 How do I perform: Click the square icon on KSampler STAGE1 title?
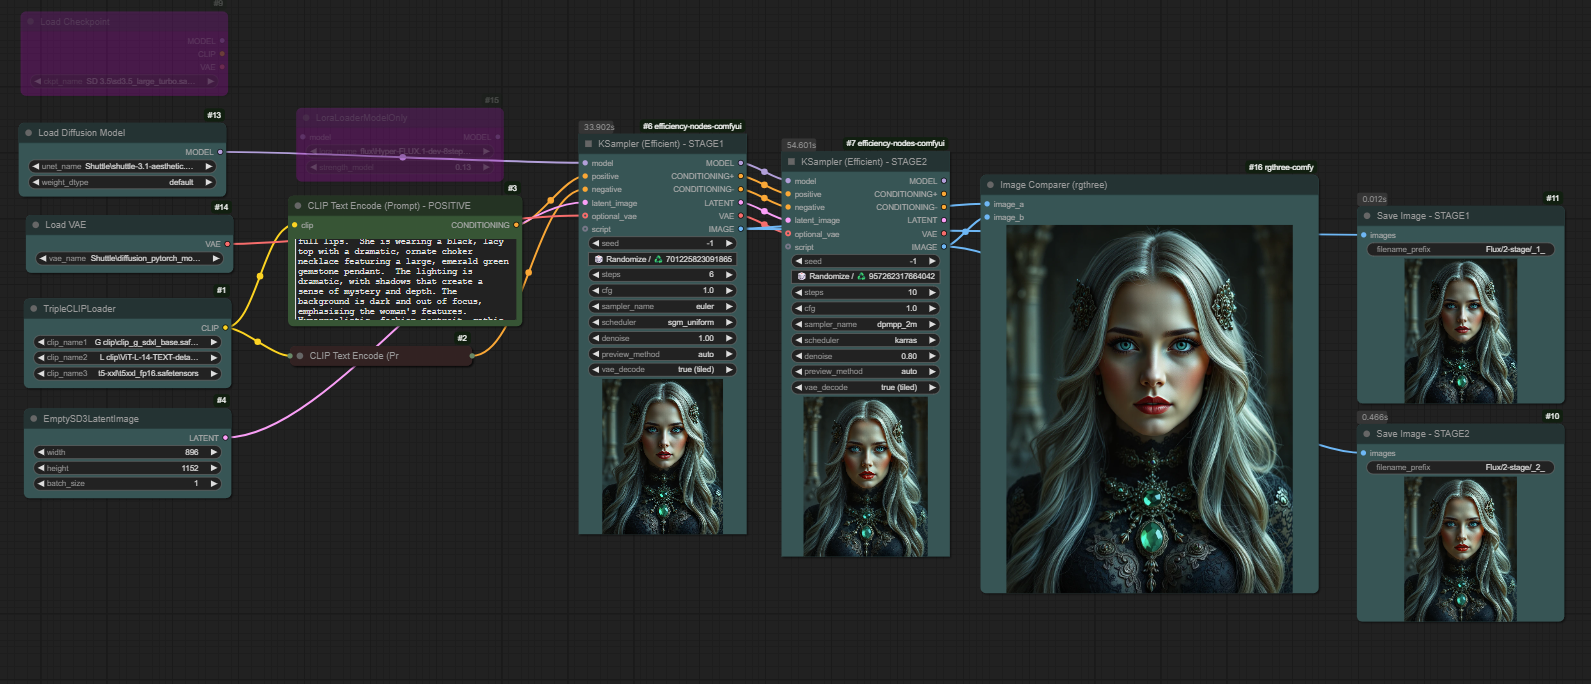589,144
